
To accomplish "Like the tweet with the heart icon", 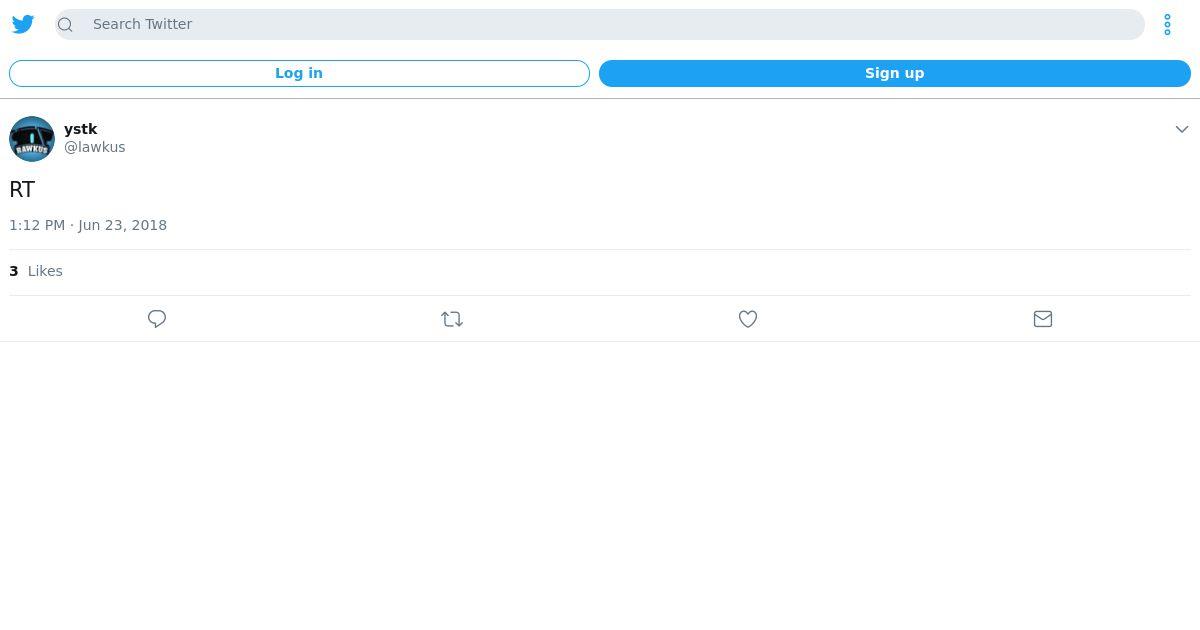I will [748, 319].
